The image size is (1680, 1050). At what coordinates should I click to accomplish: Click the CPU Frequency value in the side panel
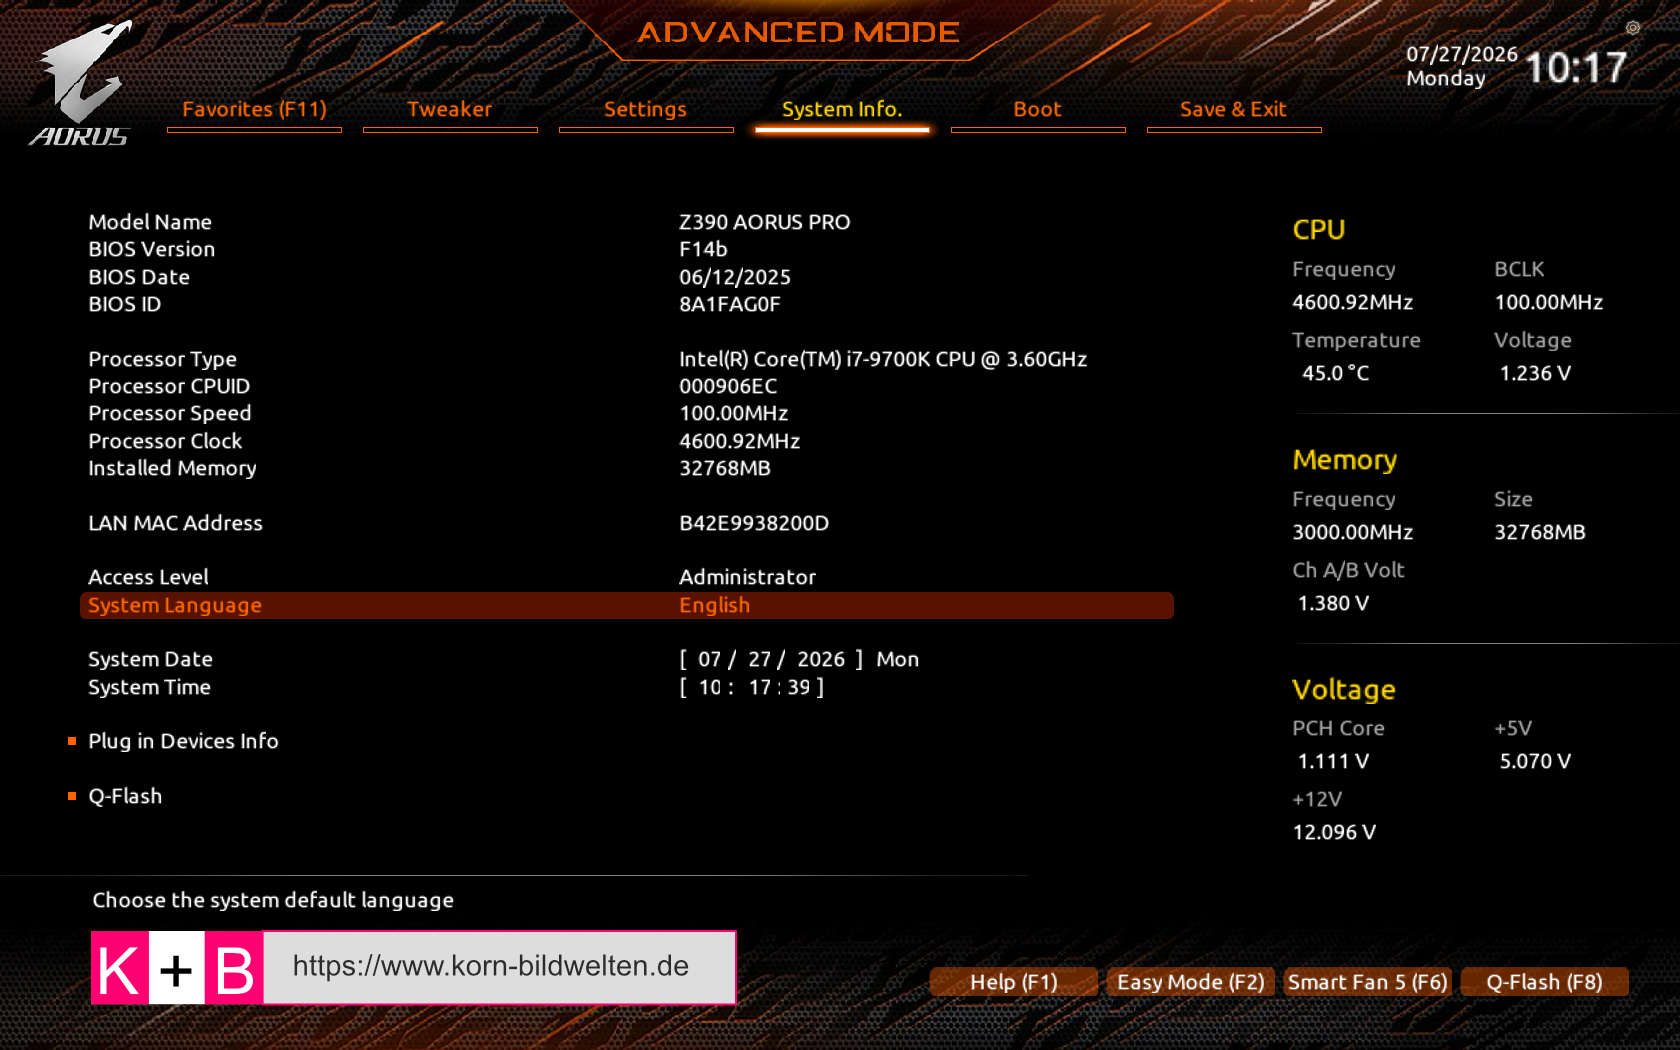point(1353,302)
